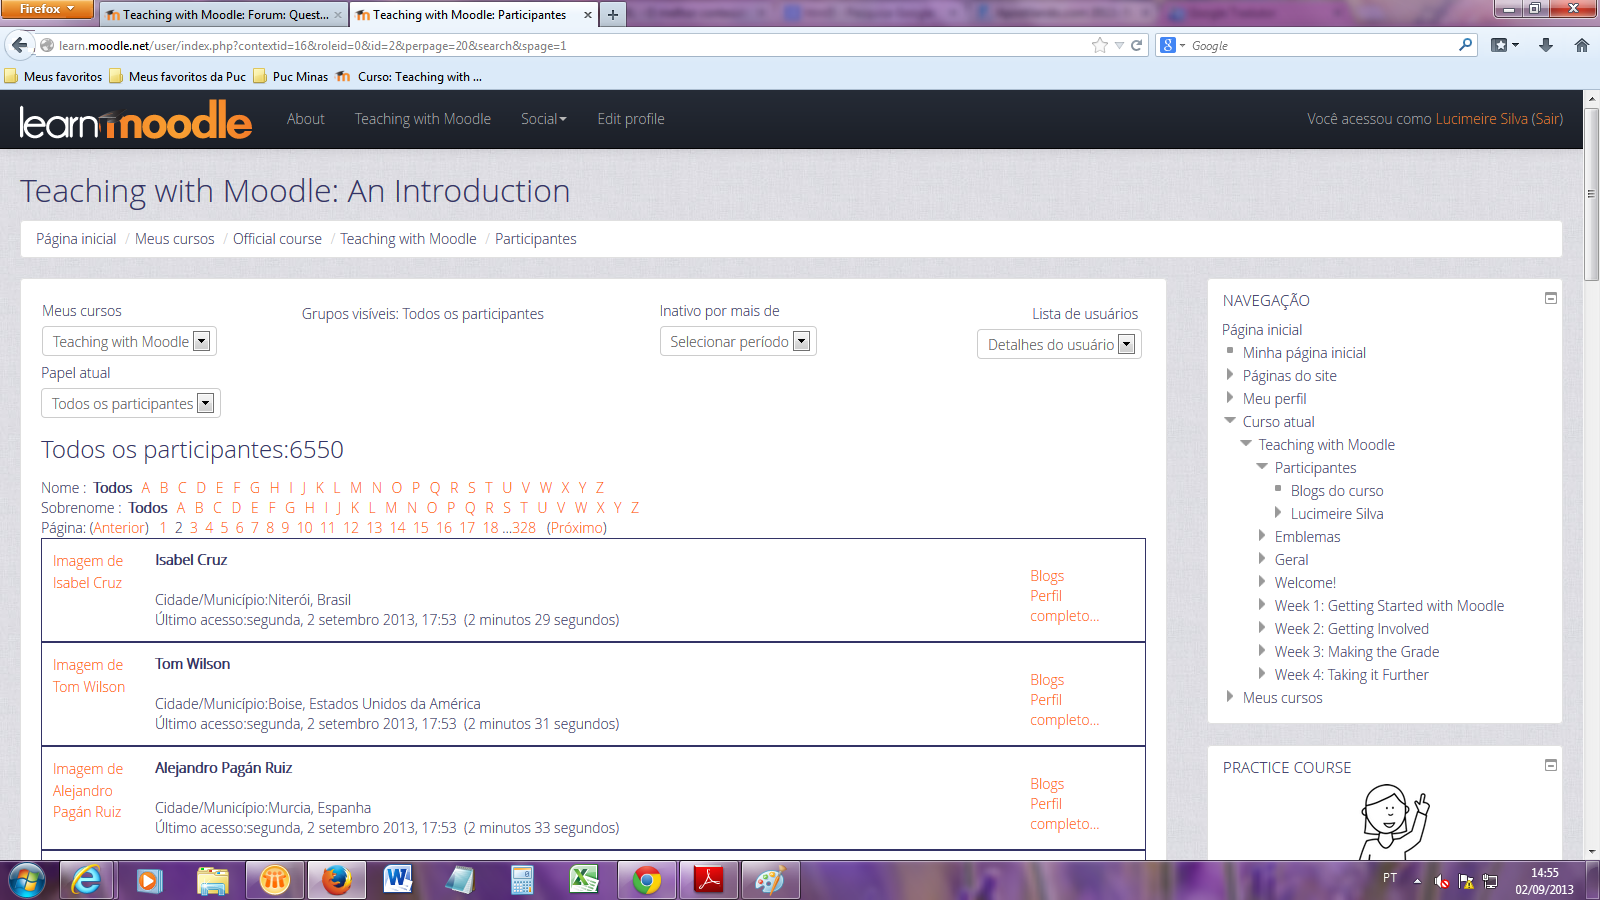Expand Emblemas tree node
Image resolution: width=1600 pixels, height=900 pixels.
coord(1262,536)
